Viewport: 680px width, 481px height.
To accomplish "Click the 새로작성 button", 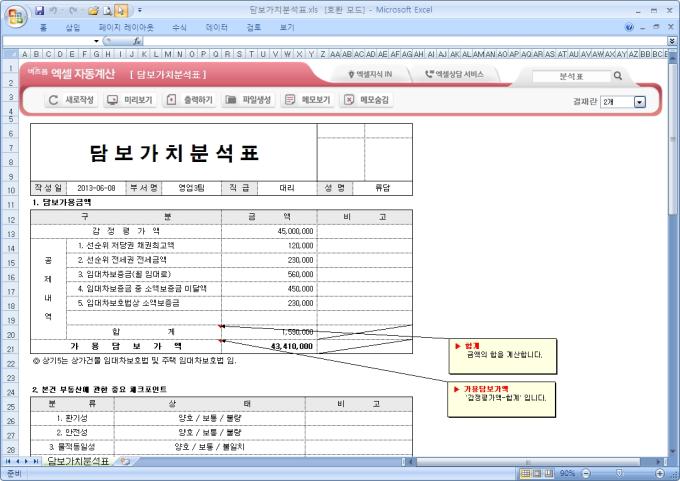I will (72, 100).
